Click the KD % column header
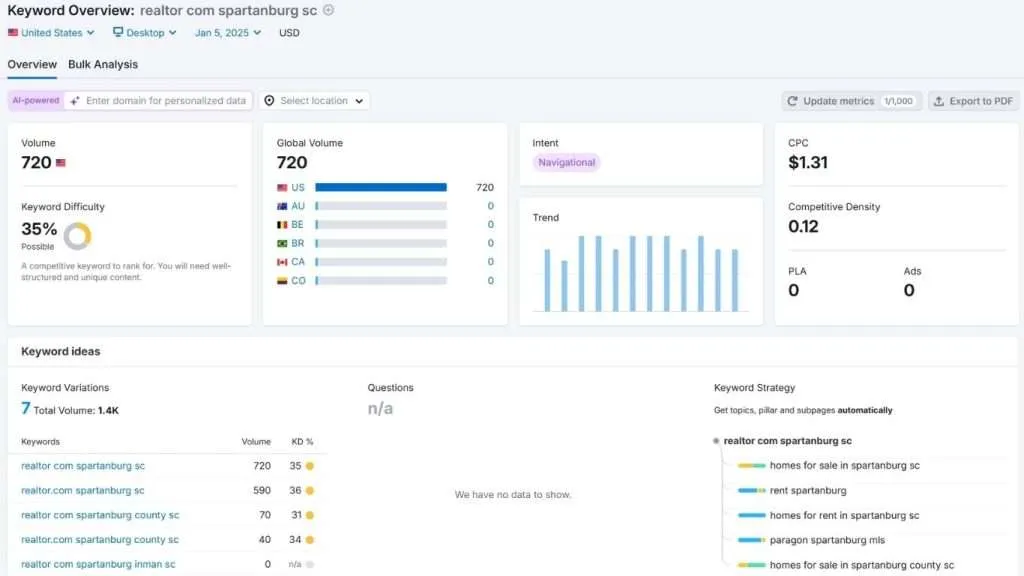This screenshot has height=576, width=1024. [302, 441]
